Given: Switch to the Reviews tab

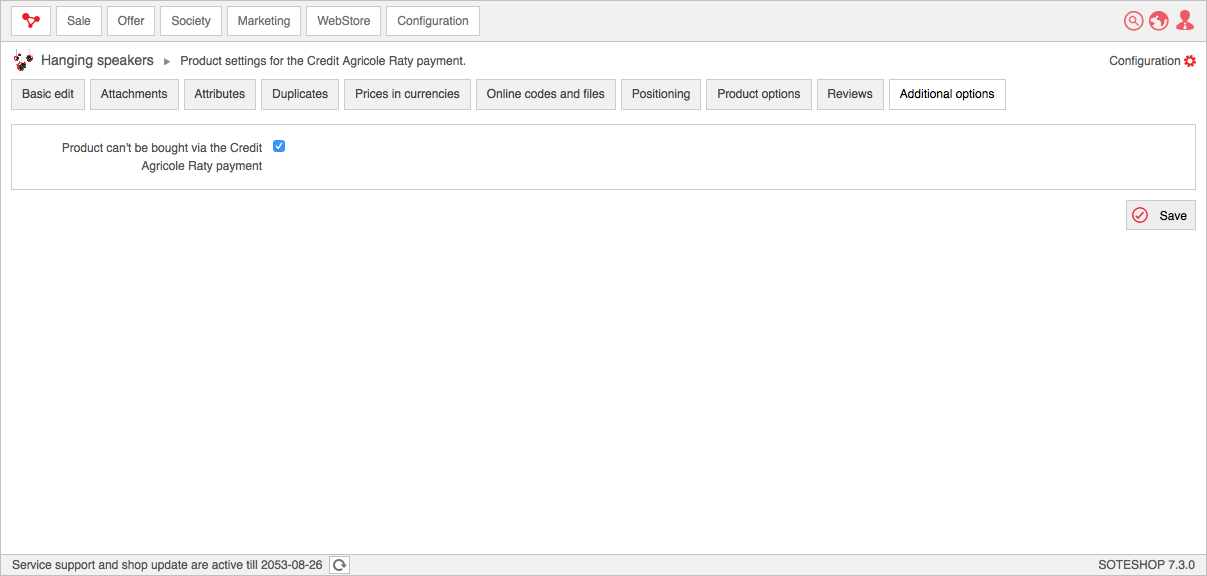Looking at the screenshot, I should coord(850,94).
